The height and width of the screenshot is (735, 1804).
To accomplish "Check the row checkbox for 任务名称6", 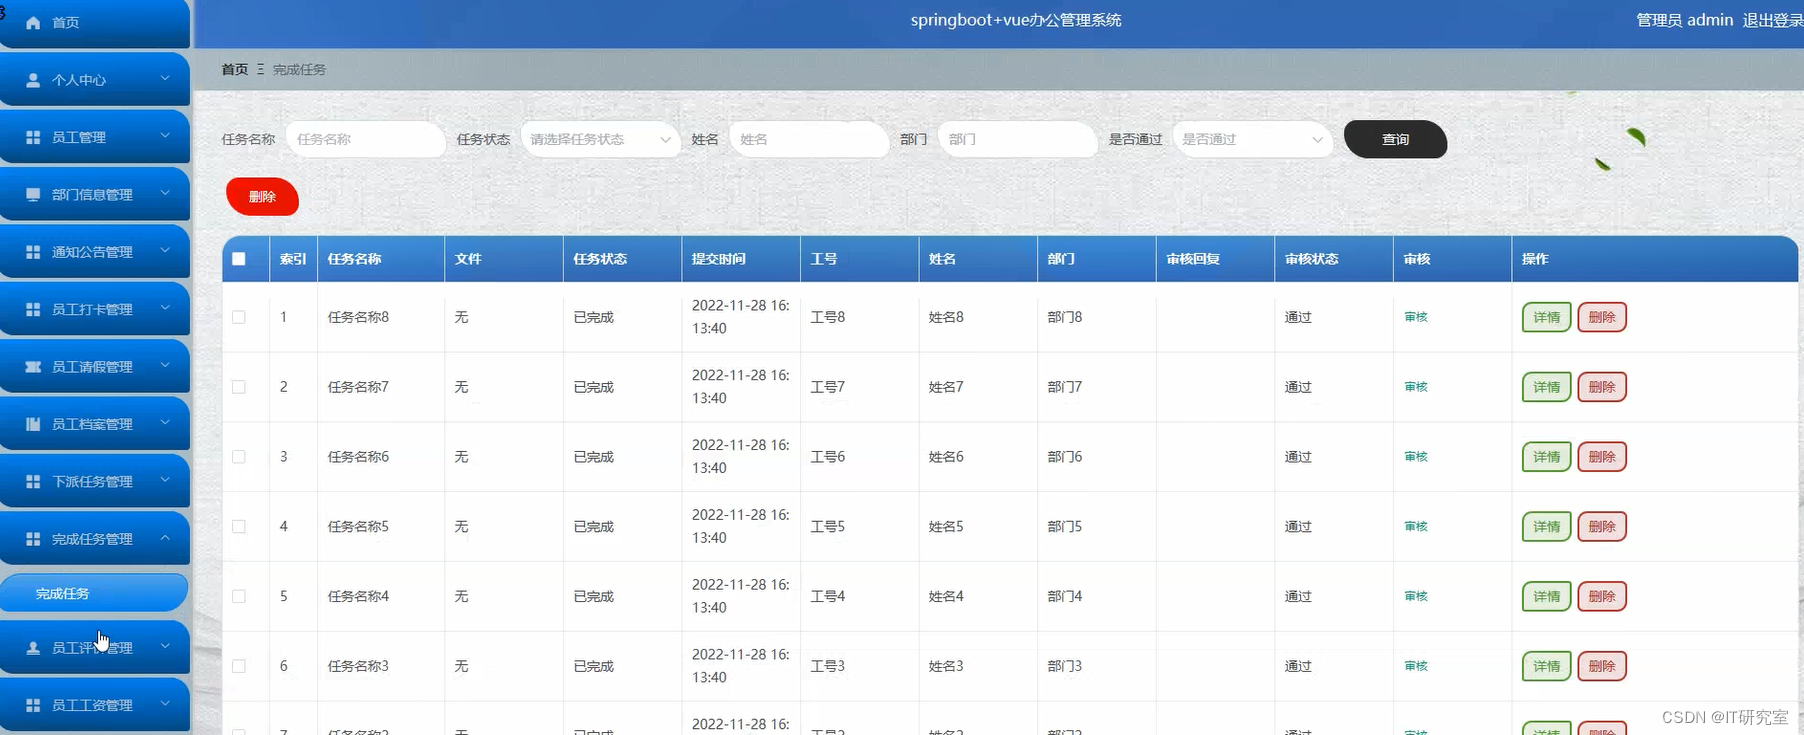I will pos(238,456).
